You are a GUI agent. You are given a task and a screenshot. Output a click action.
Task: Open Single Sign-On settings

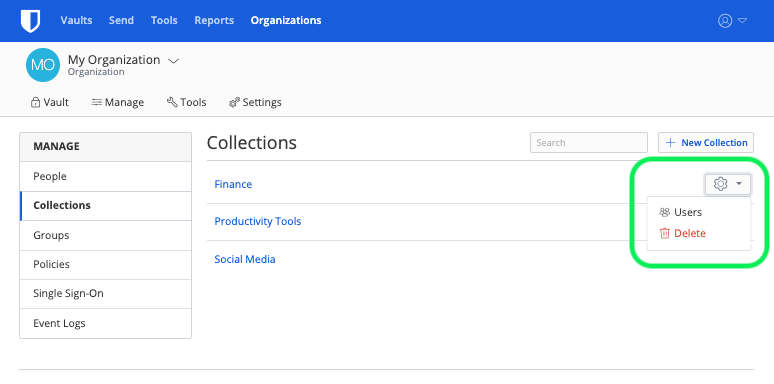(106, 293)
